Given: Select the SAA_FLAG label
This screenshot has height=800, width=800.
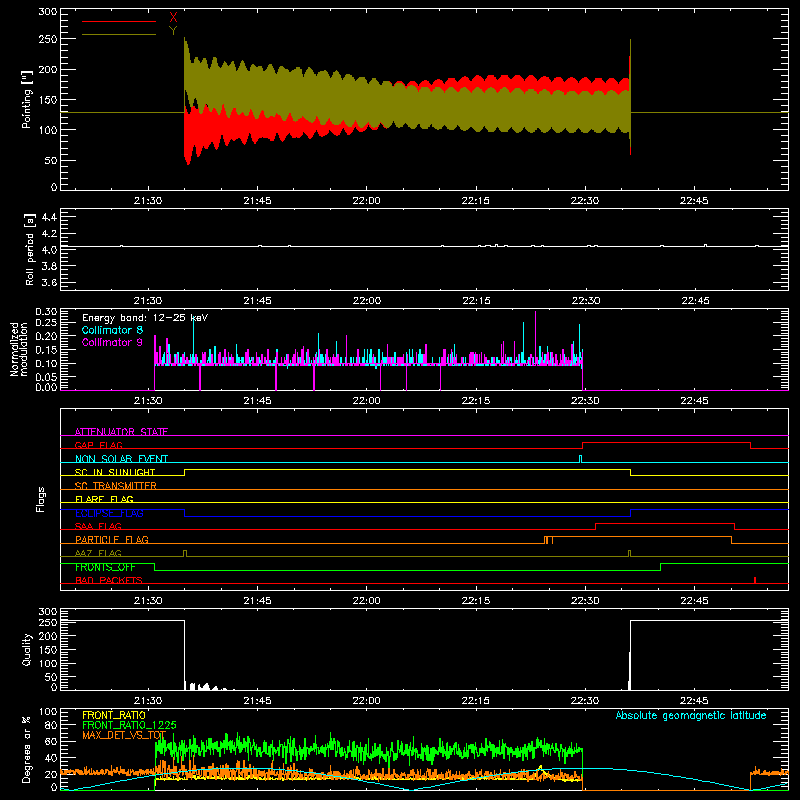Looking at the screenshot, I should click(x=98, y=526).
